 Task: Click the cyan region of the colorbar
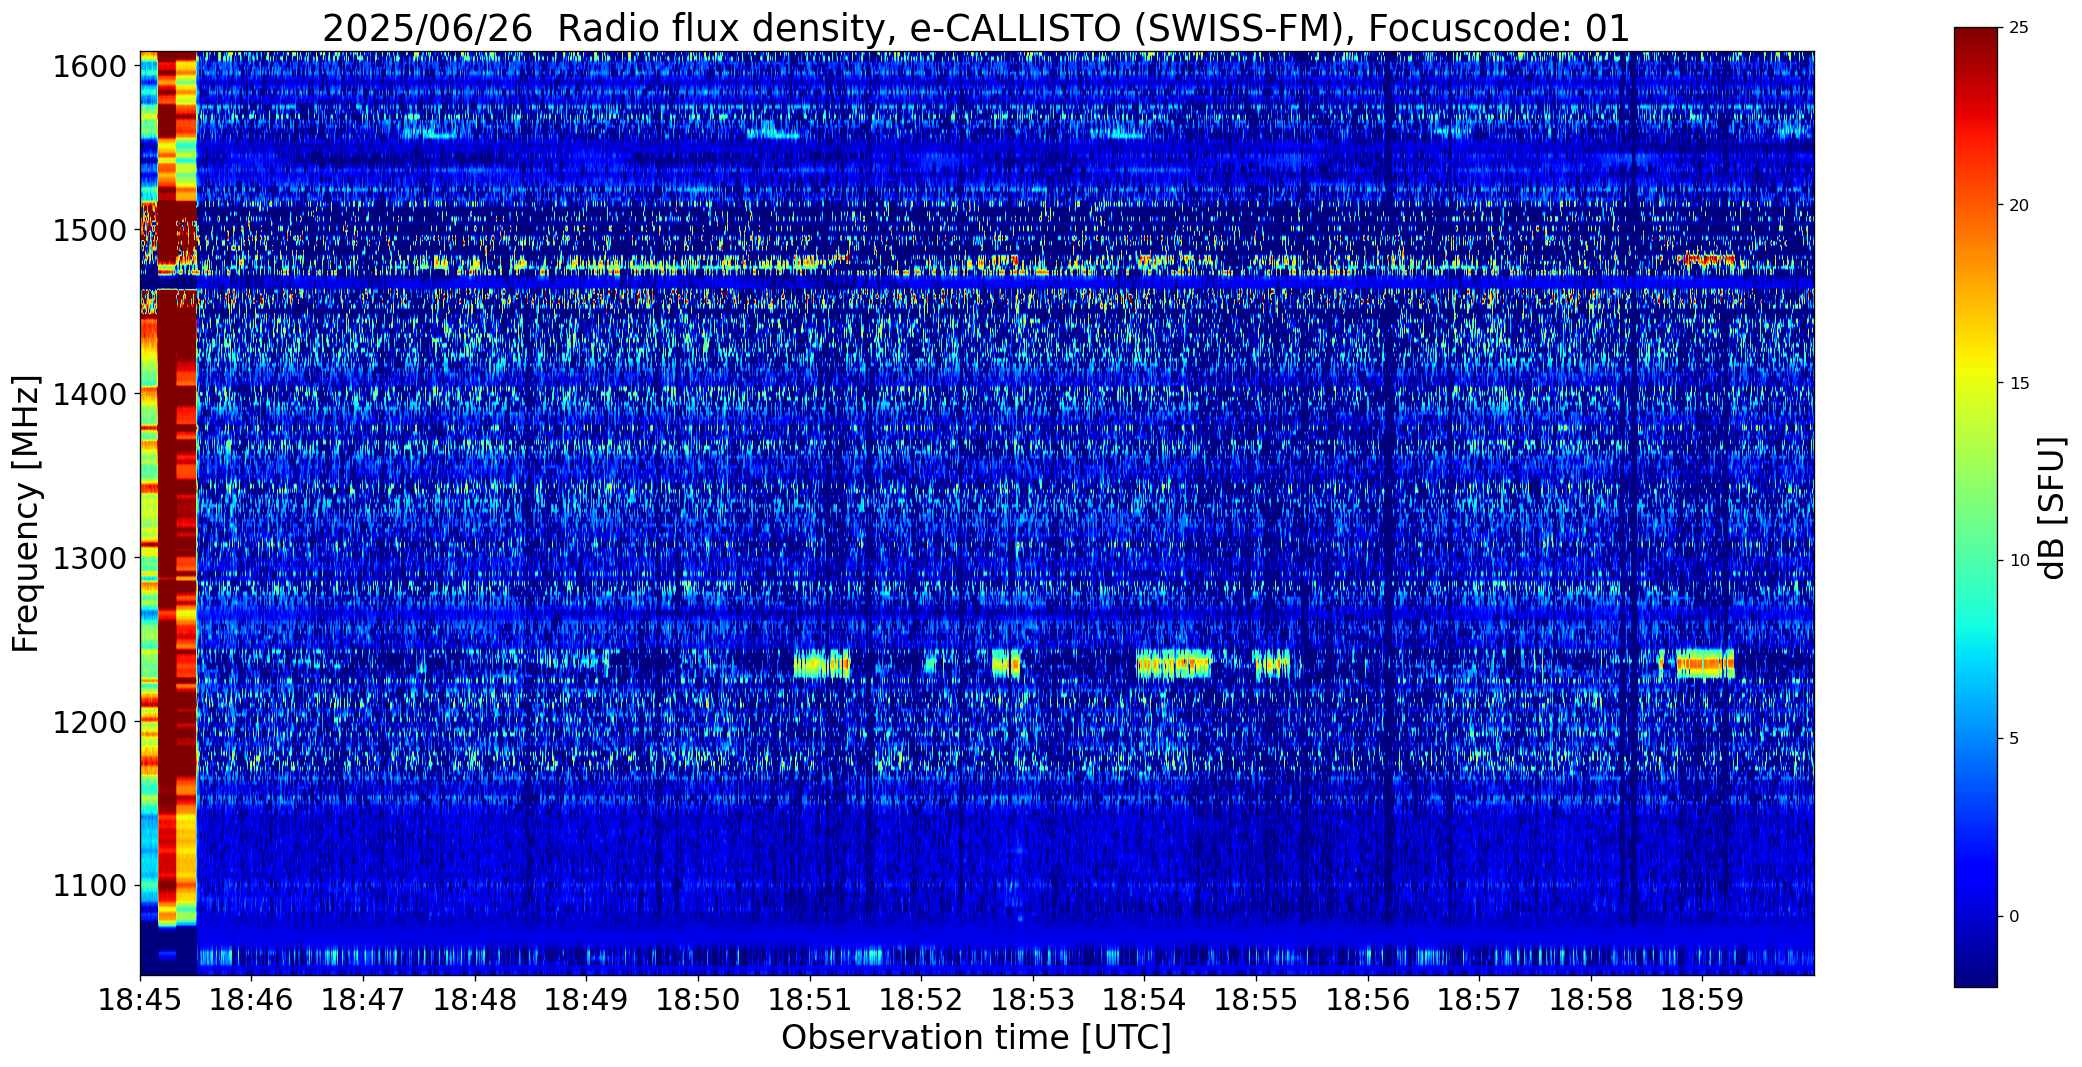(x=1976, y=630)
